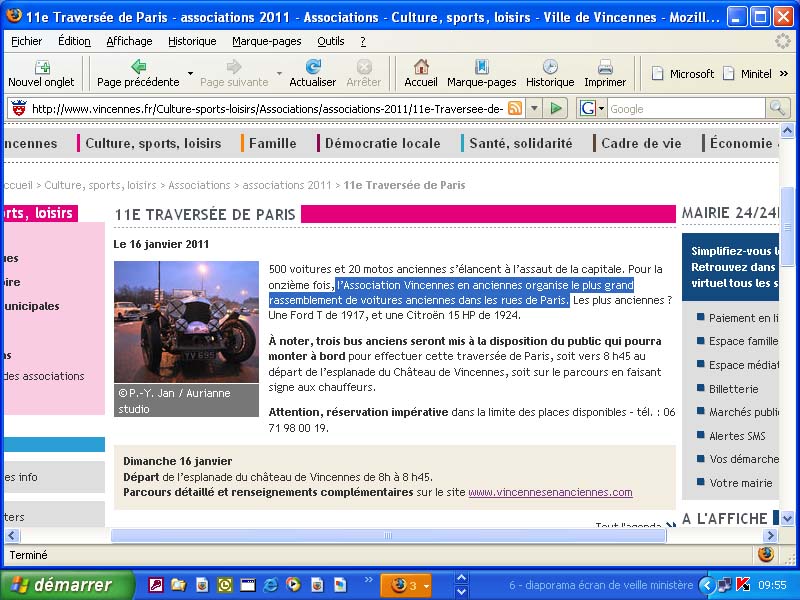Click horizontal scrollbar right arrow
800x600 pixels.
(770, 535)
